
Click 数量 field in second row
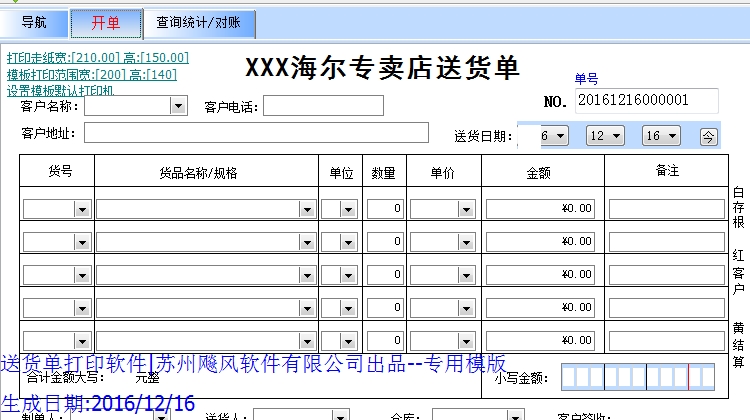pos(385,242)
